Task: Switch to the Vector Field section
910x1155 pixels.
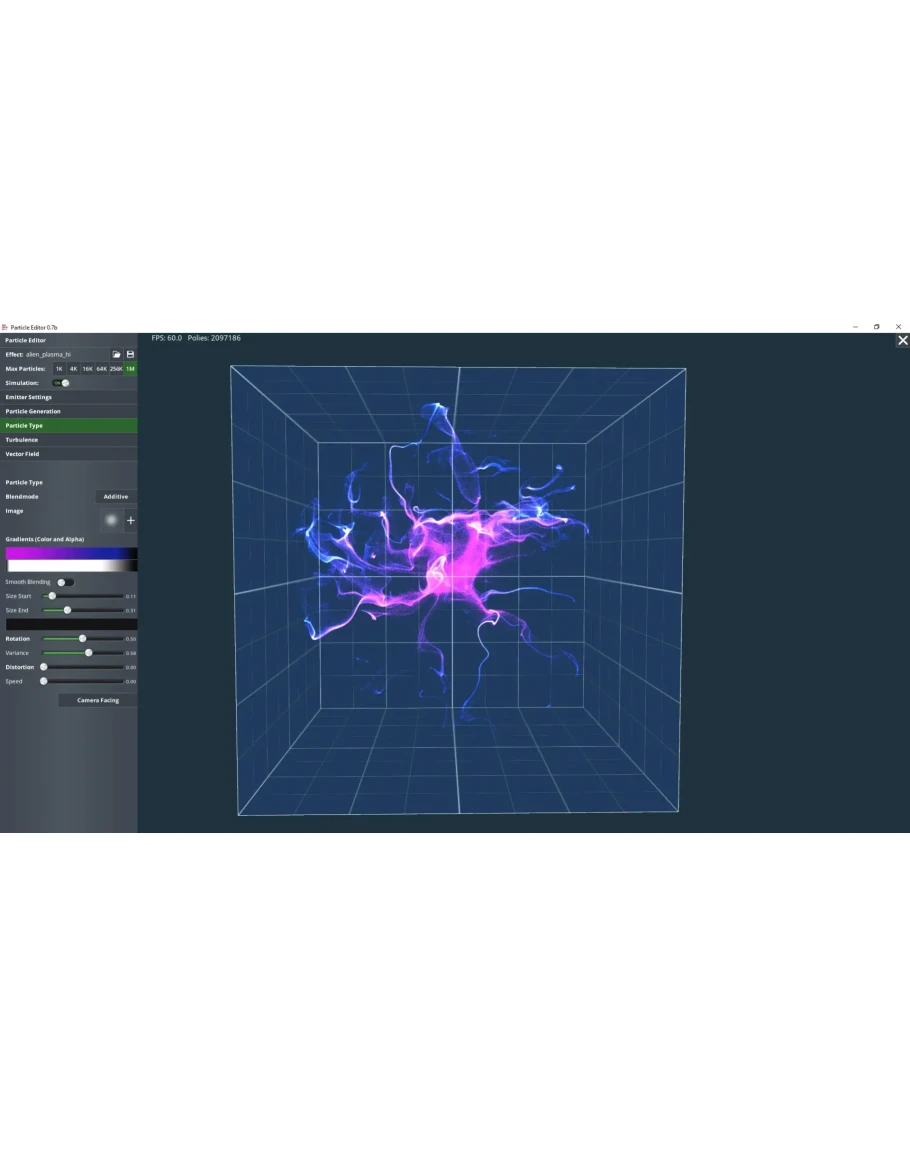Action: [69, 454]
